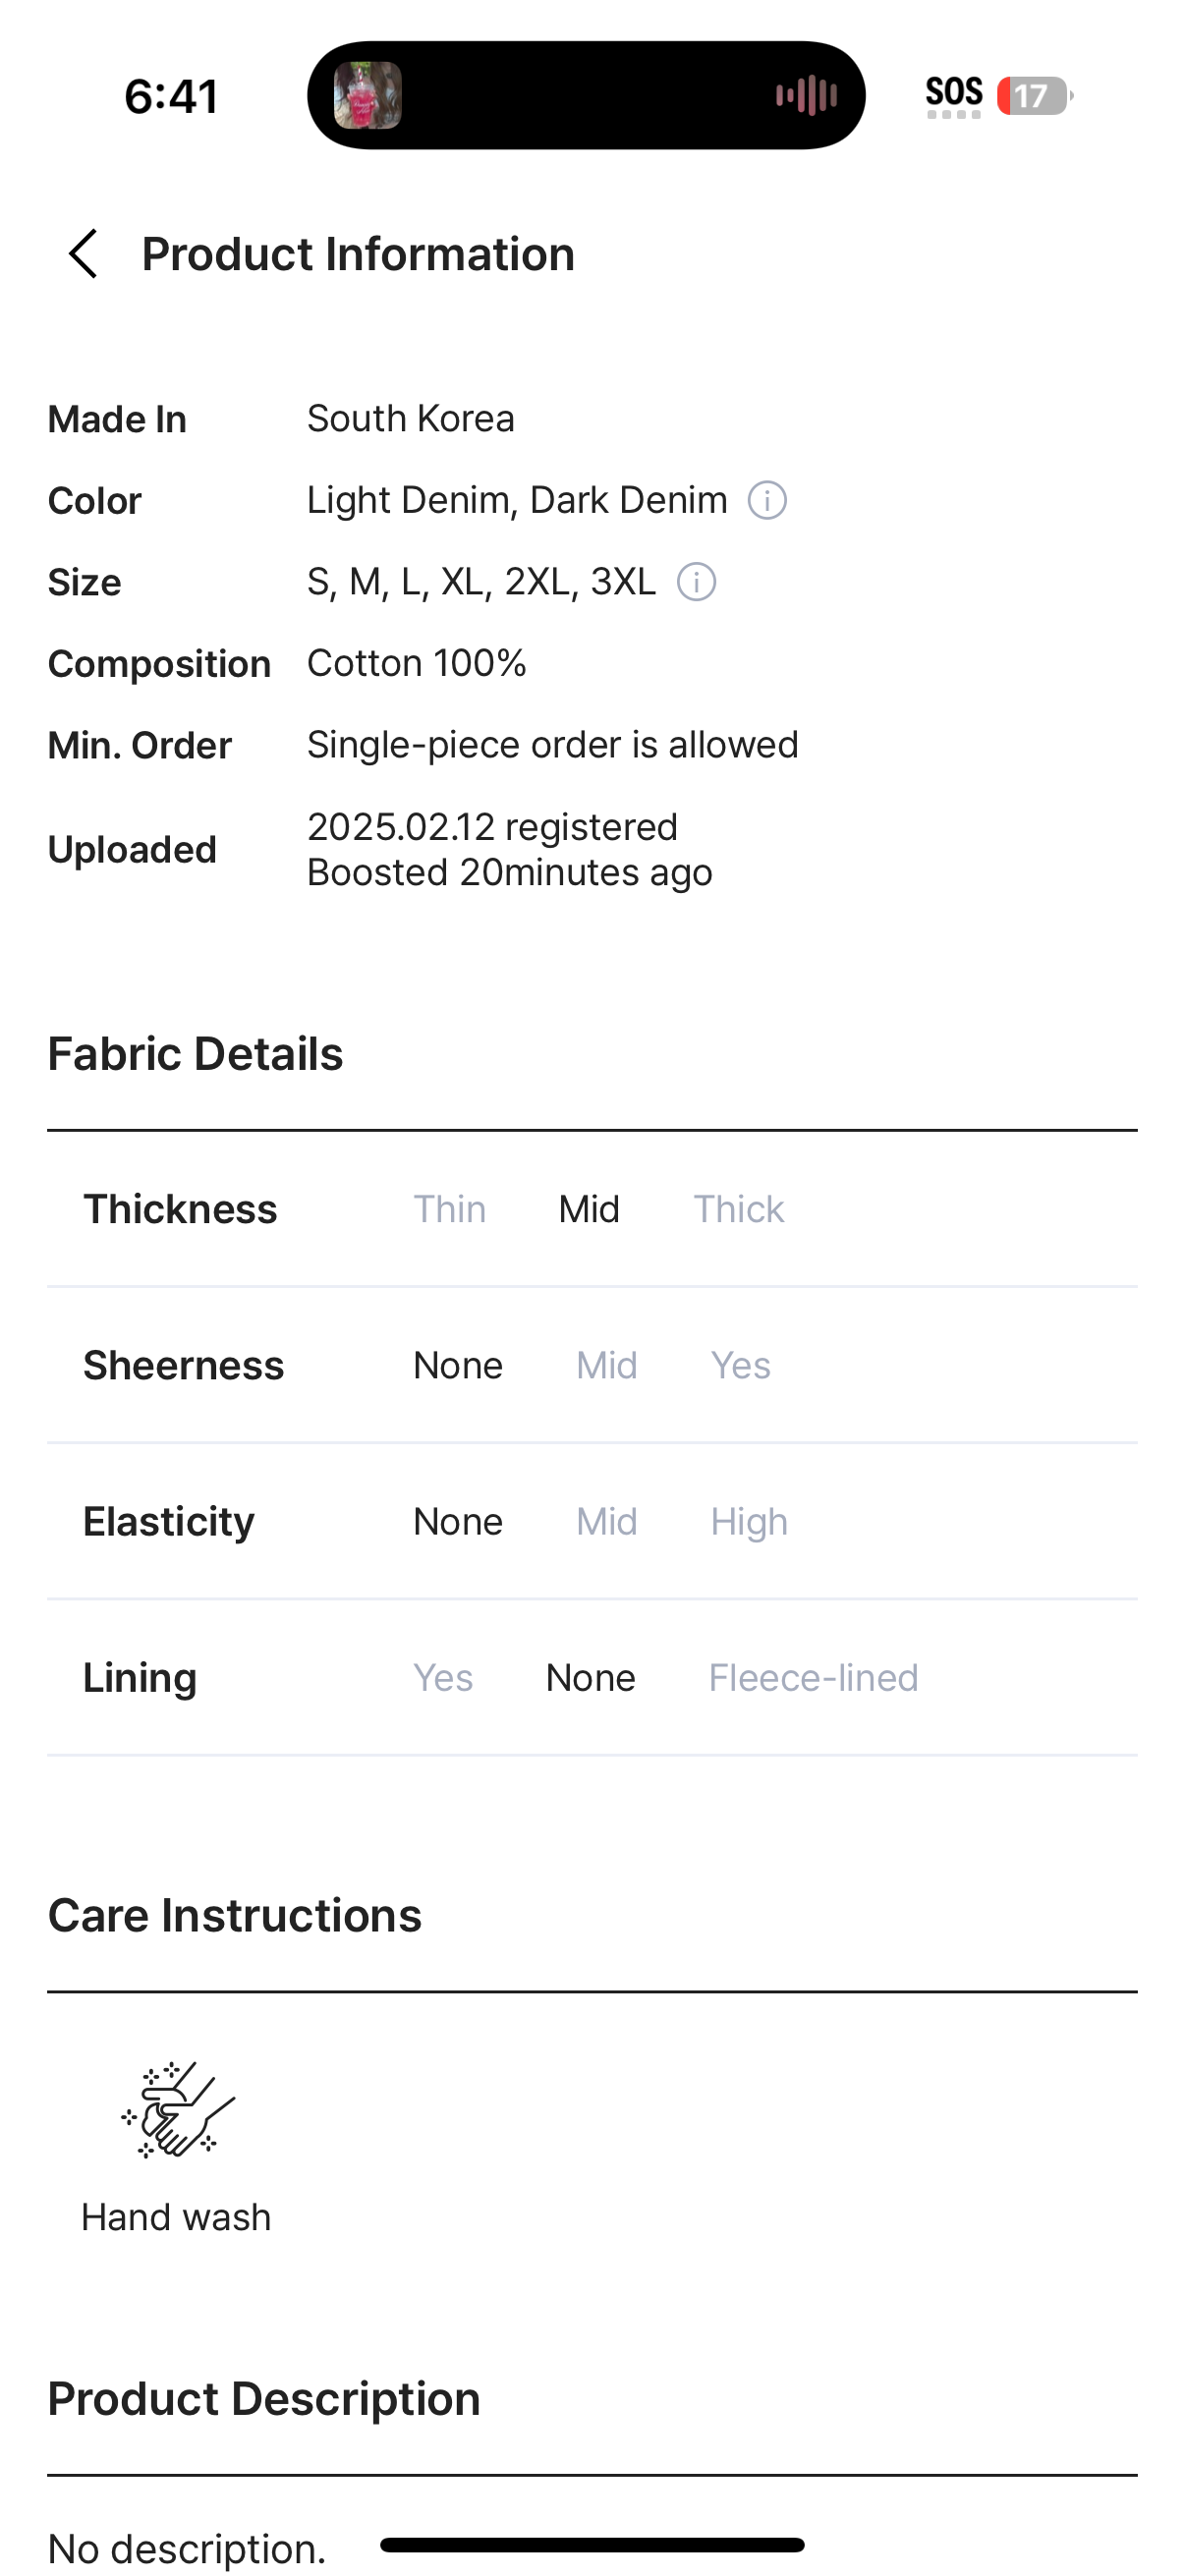1185x2576 pixels.
Task: Select High for Elasticity
Action: click(749, 1522)
